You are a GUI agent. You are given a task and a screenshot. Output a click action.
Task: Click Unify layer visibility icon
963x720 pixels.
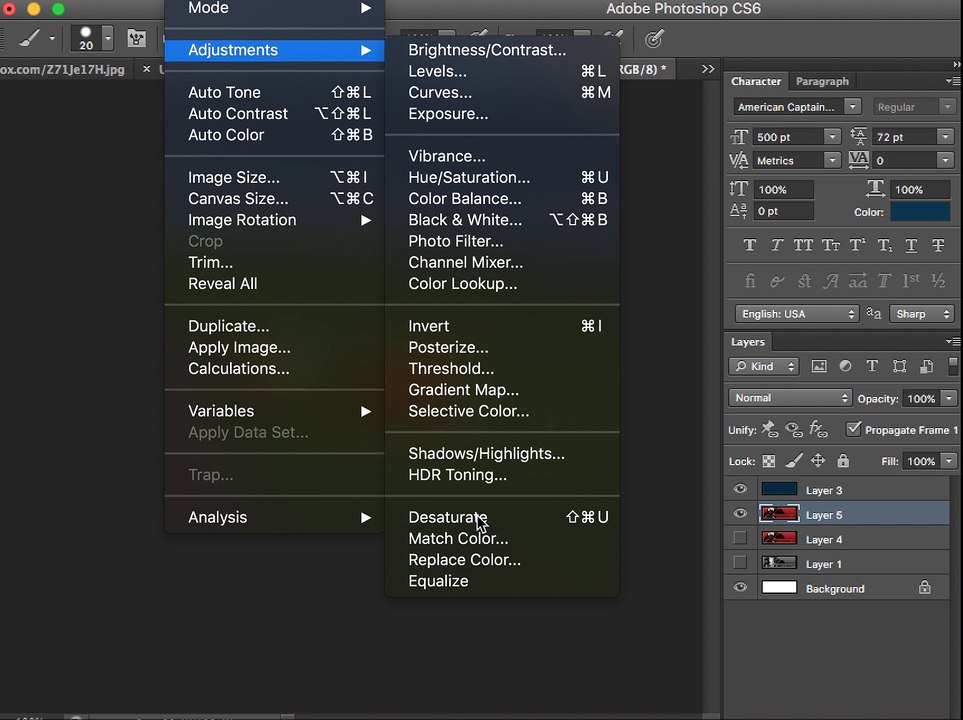tap(794, 429)
